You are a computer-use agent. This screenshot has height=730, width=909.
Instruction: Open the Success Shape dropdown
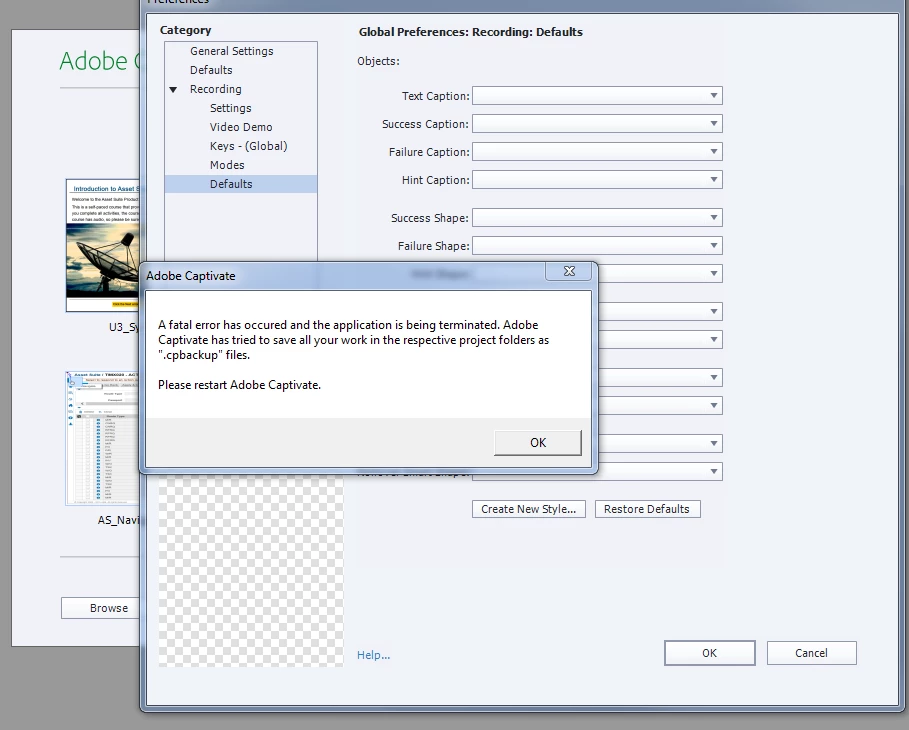pos(597,217)
